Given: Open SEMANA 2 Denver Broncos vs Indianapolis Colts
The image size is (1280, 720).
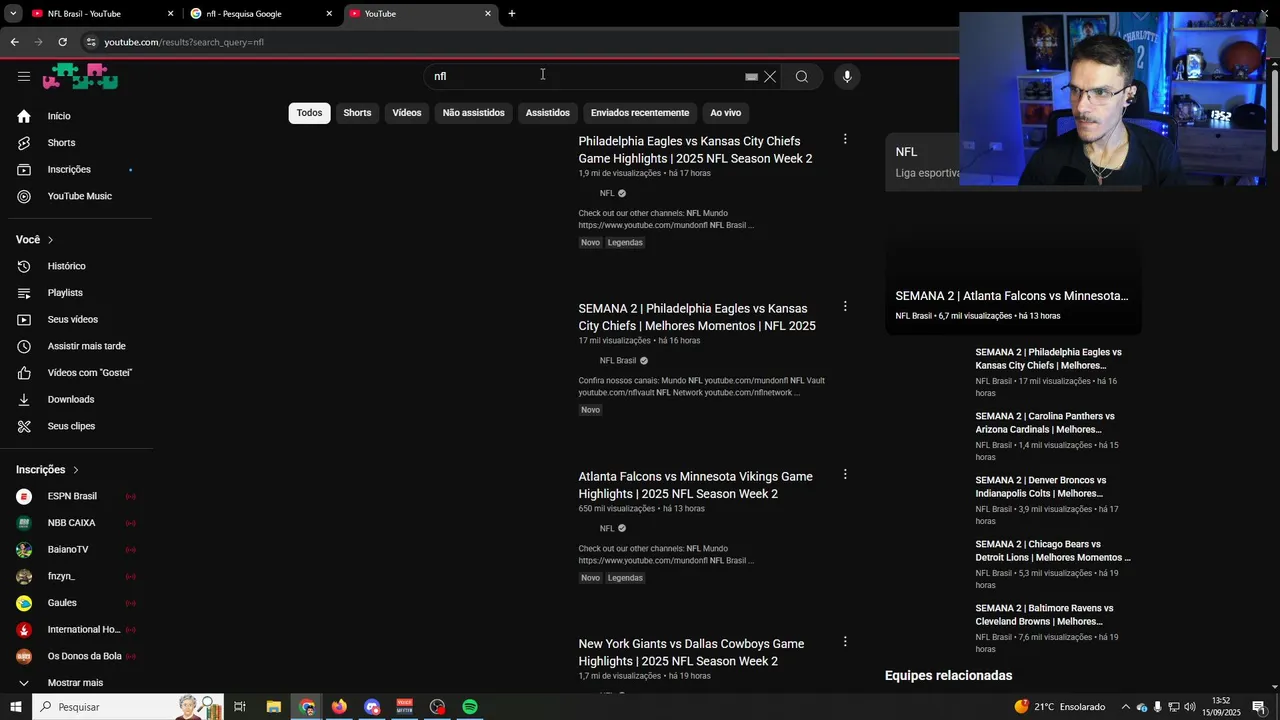Looking at the screenshot, I should 1041,487.
